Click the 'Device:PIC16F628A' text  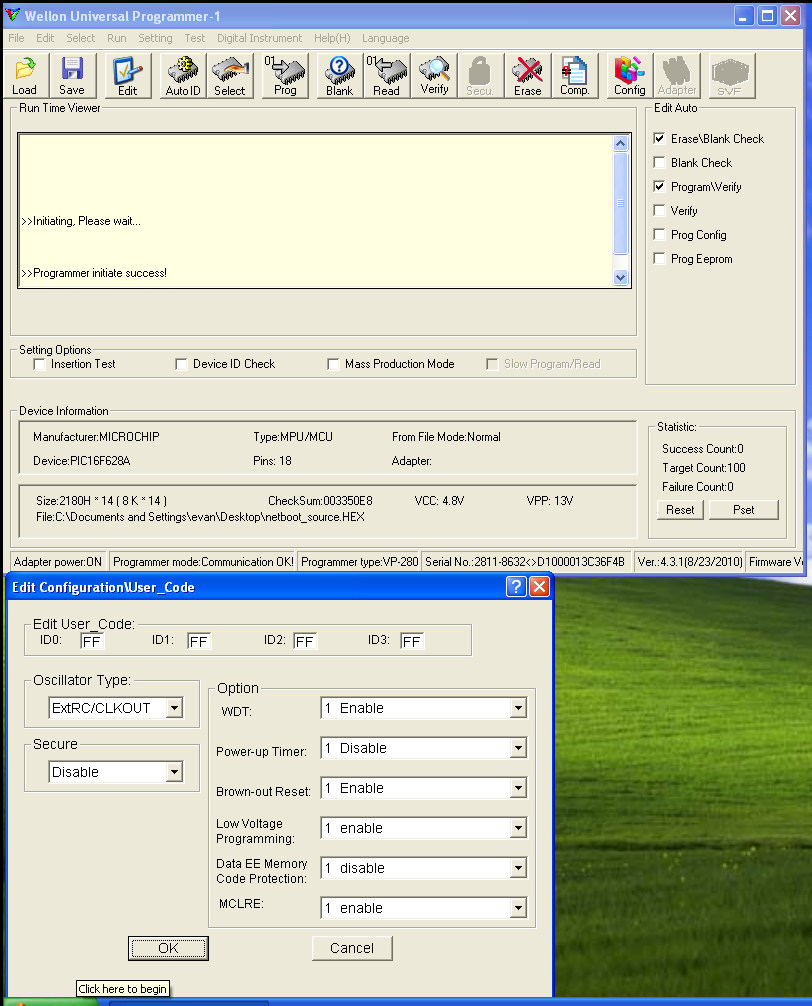[x=81, y=461]
